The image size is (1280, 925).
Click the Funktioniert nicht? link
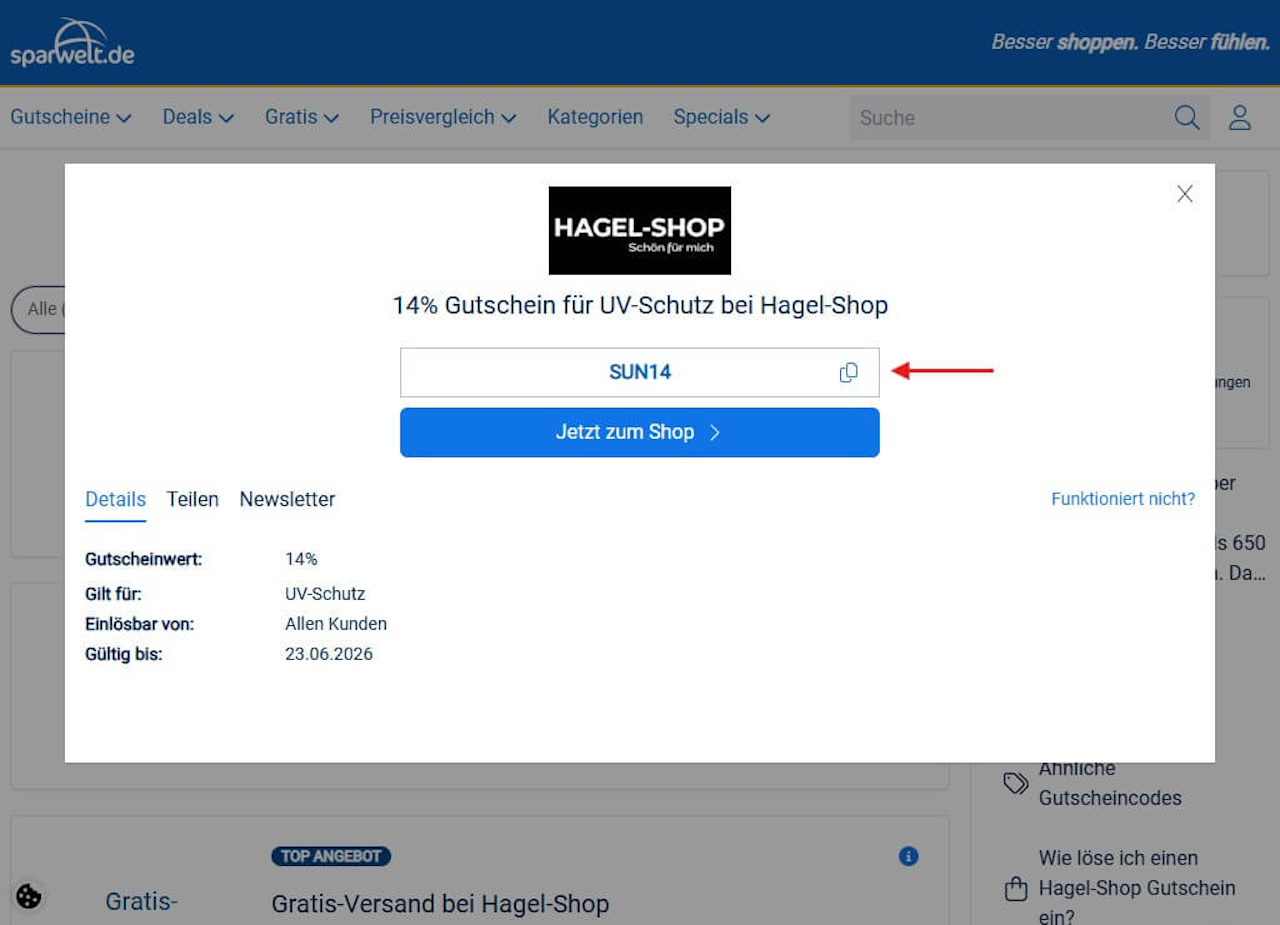[1123, 499]
